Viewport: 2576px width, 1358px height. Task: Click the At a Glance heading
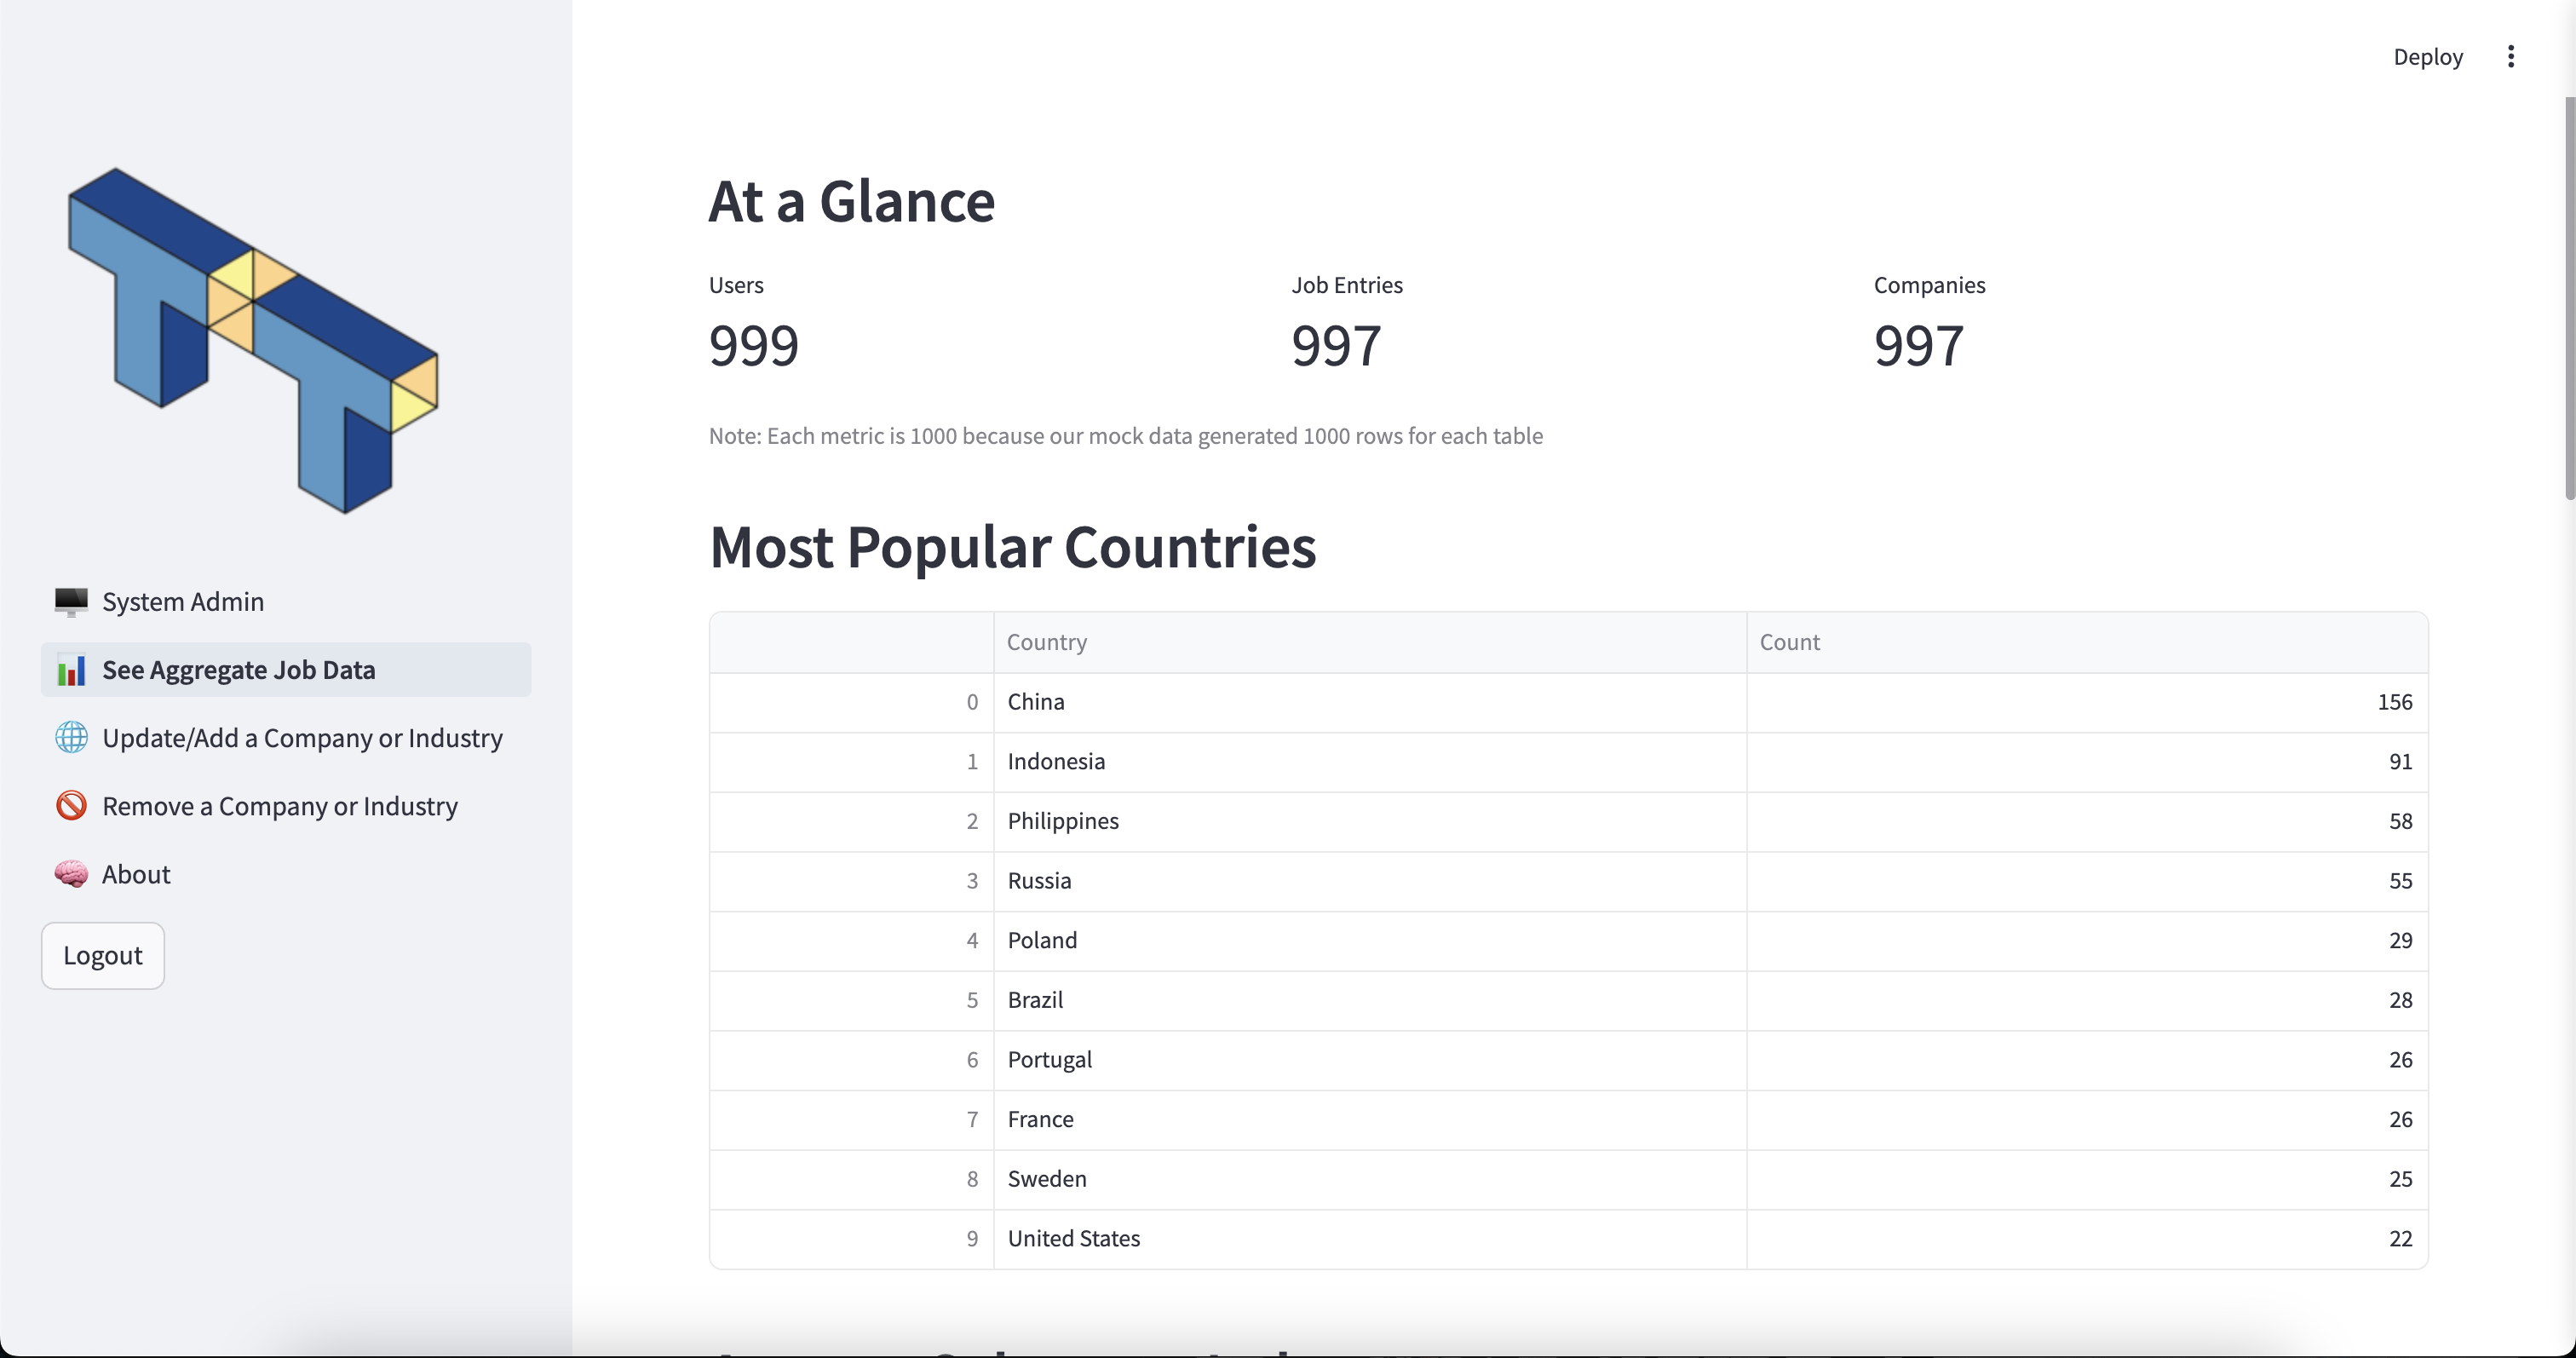pos(852,201)
